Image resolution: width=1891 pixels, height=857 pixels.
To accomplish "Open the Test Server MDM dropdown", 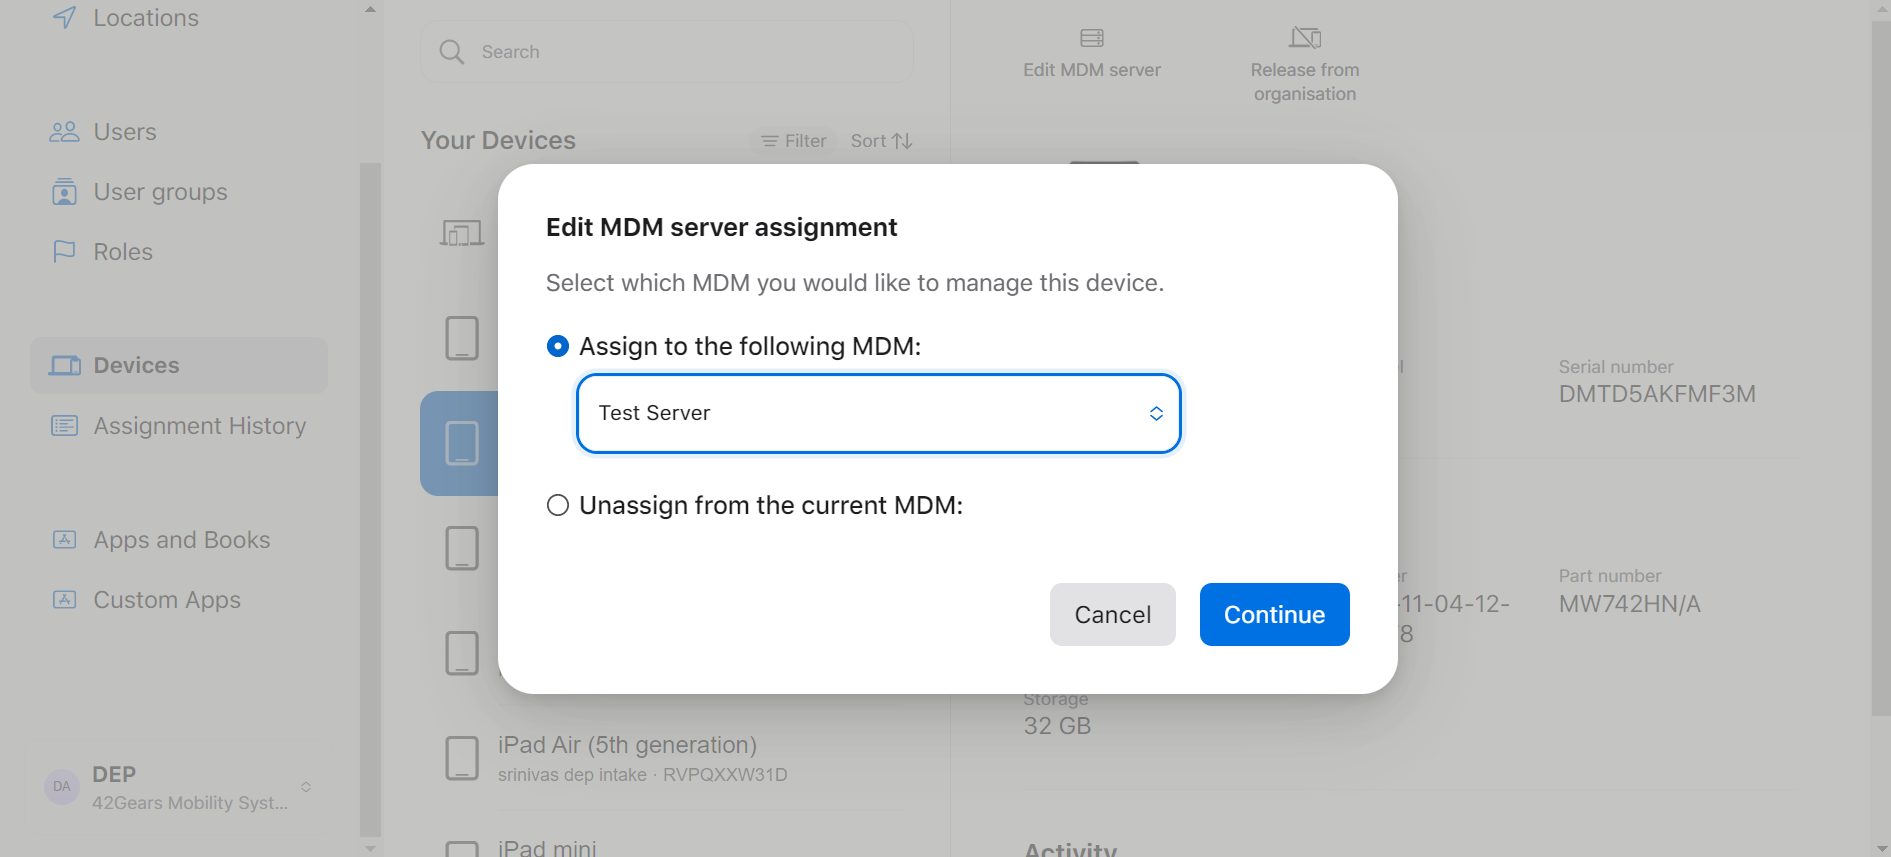I will [x=878, y=413].
